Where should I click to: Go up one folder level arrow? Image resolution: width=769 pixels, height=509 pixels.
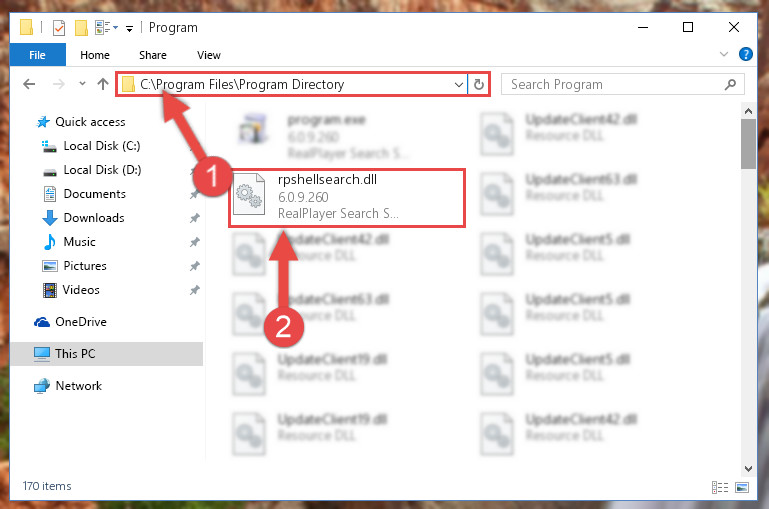pos(103,84)
